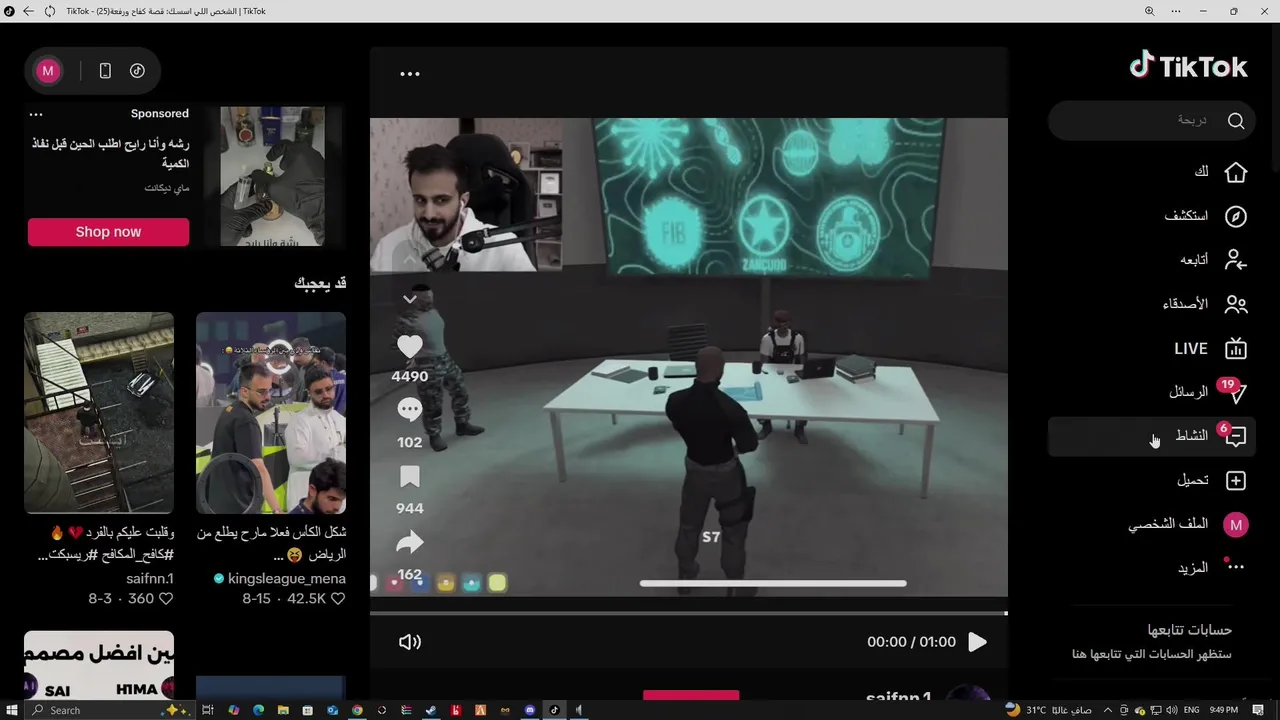
Task: Open Microsoft Edge from the taskbar
Action: (258, 710)
